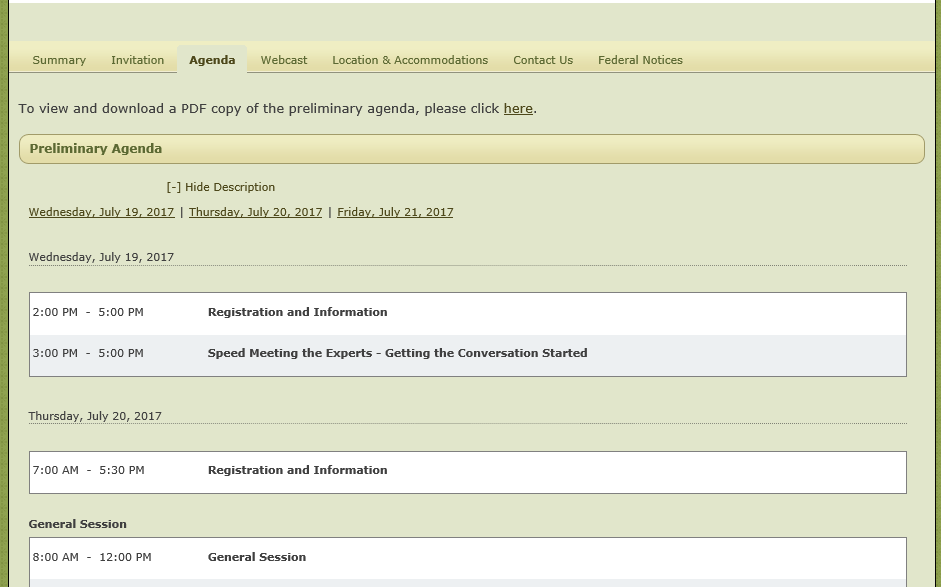Select 2:00 PM Registration and Information session
Image resolution: width=941 pixels, height=587 pixels.
click(297, 312)
